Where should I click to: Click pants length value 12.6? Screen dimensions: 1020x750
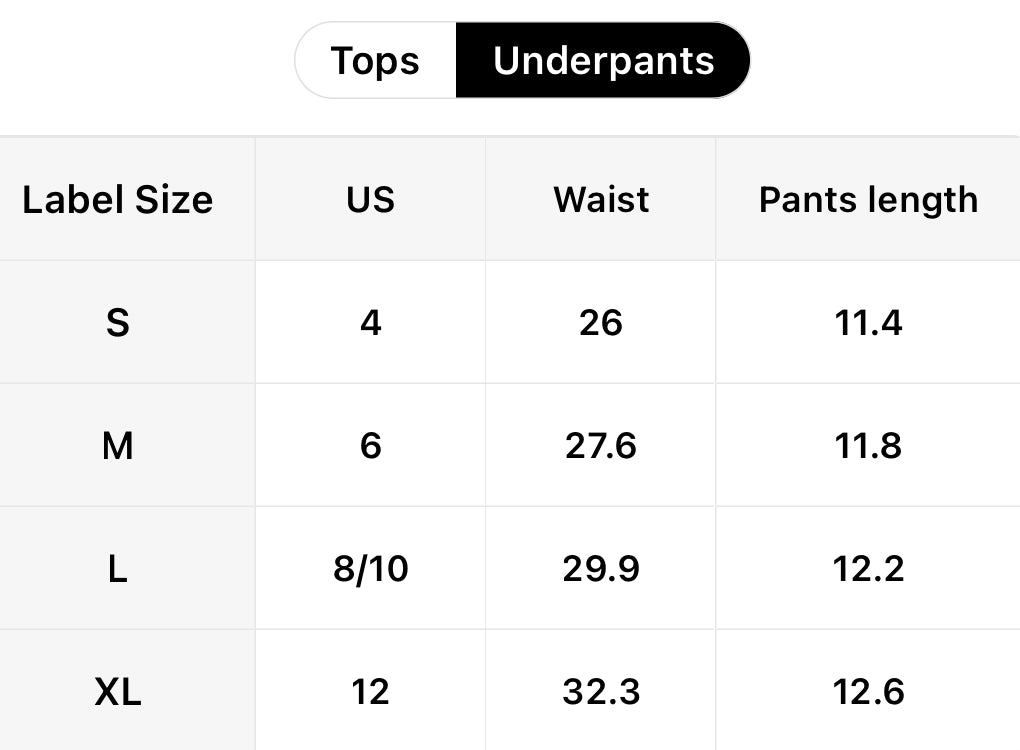tap(868, 692)
